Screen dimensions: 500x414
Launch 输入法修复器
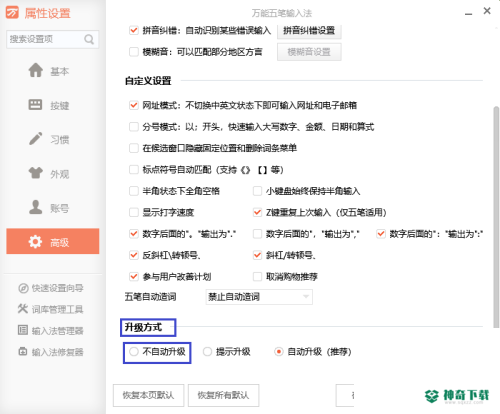pyautogui.click(x=51, y=352)
